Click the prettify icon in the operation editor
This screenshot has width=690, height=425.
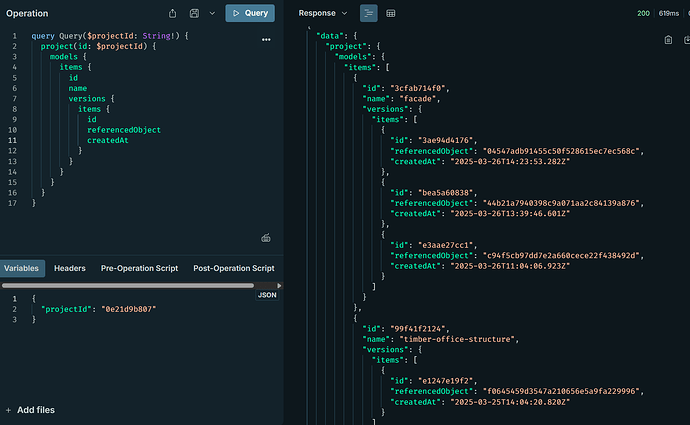(266, 238)
